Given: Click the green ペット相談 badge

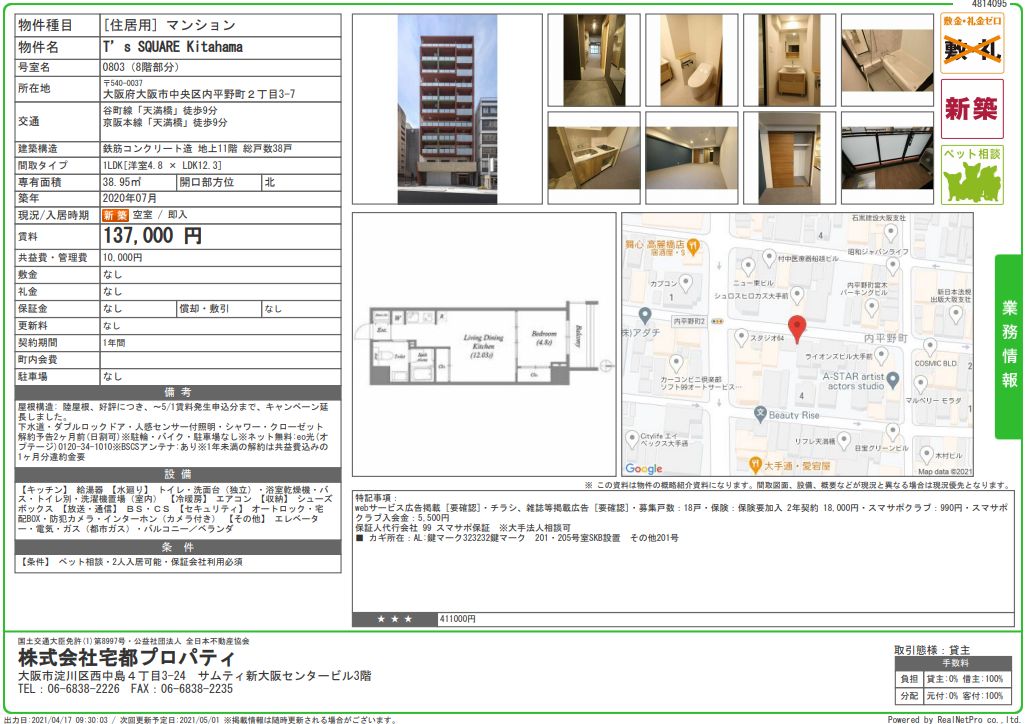Looking at the screenshot, I should (x=972, y=175).
